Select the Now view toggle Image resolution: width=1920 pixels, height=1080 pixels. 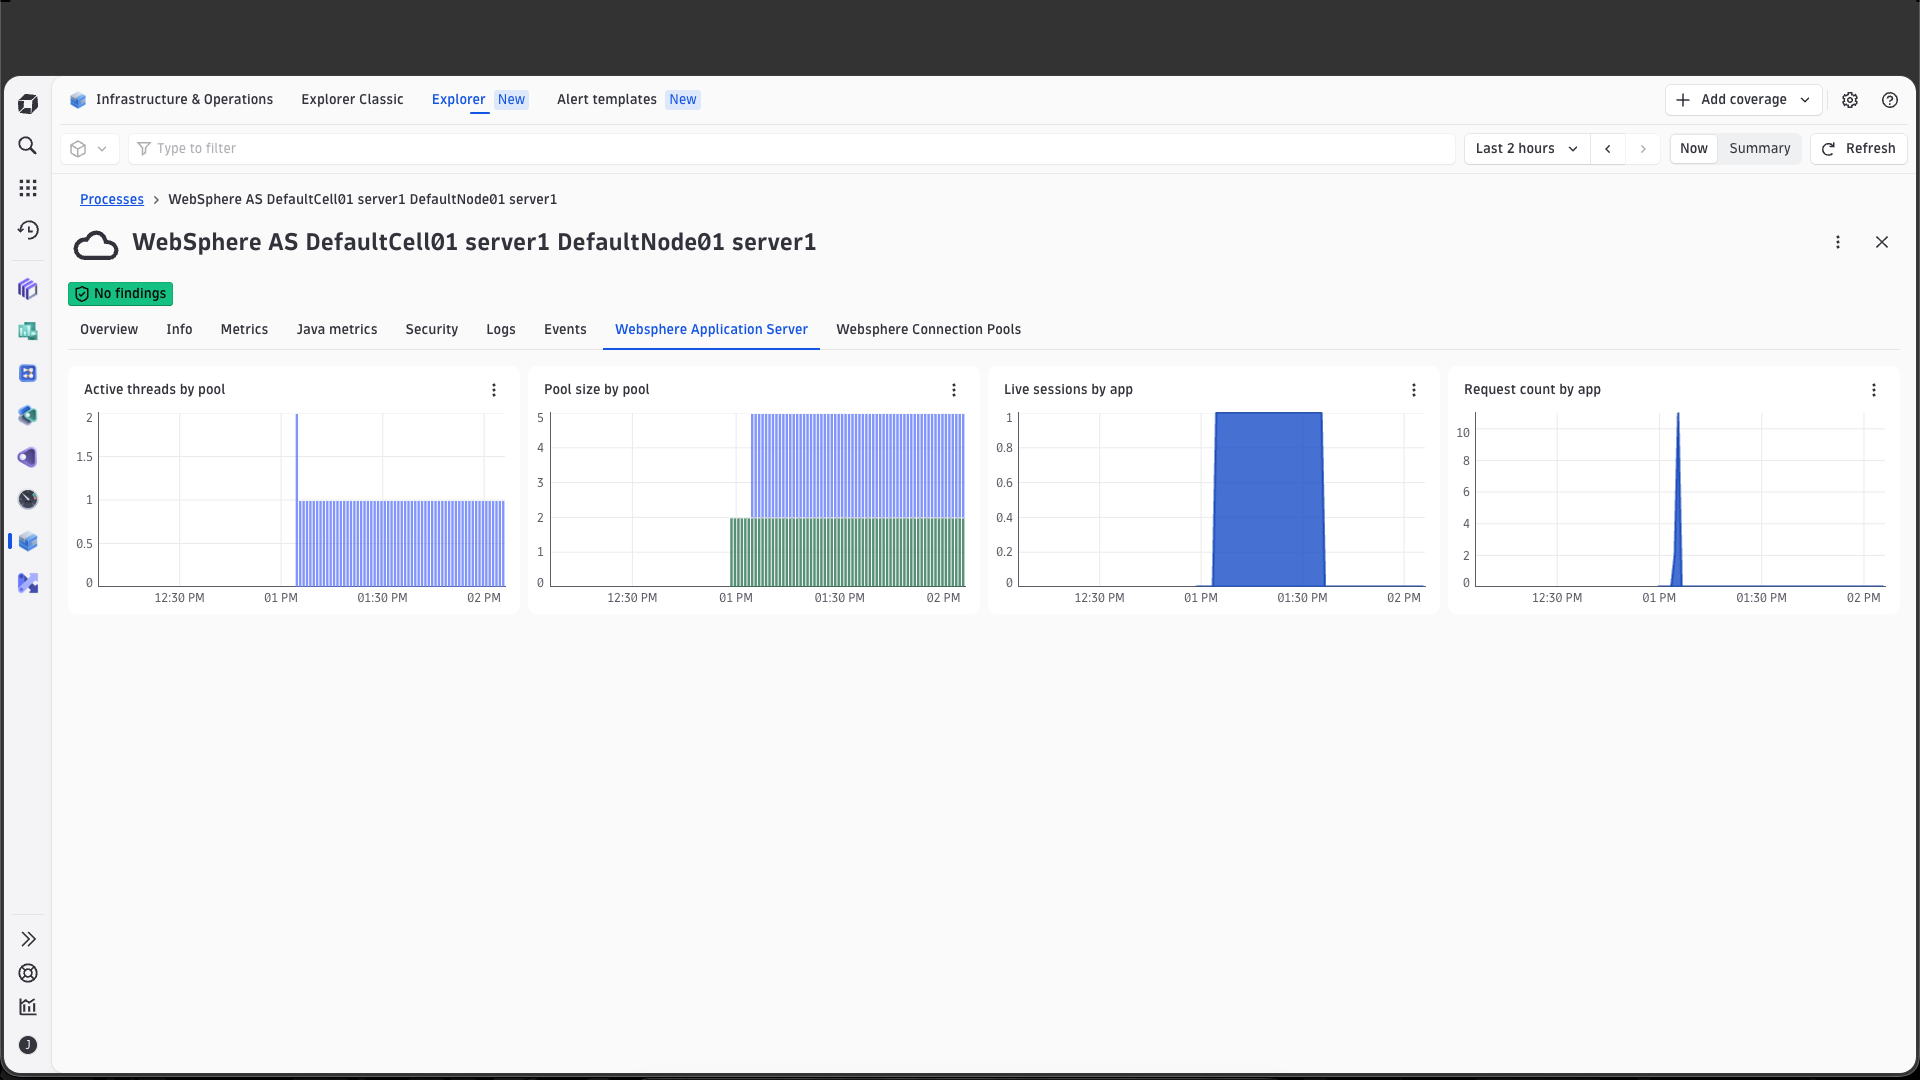pos(1694,149)
